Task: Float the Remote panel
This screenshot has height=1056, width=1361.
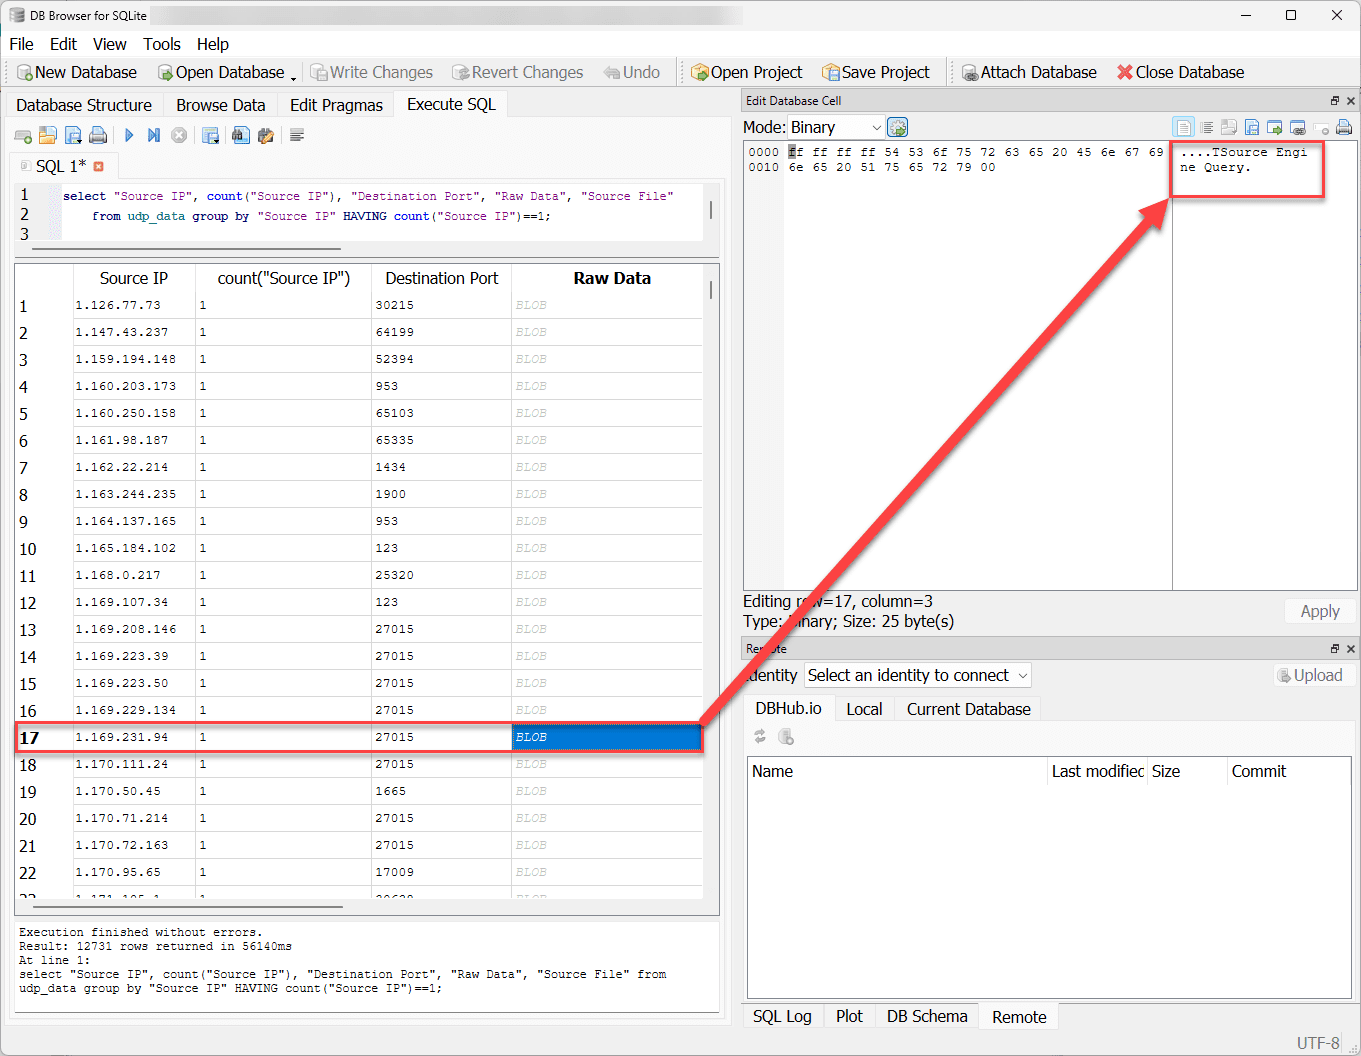Action: coord(1335,649)
